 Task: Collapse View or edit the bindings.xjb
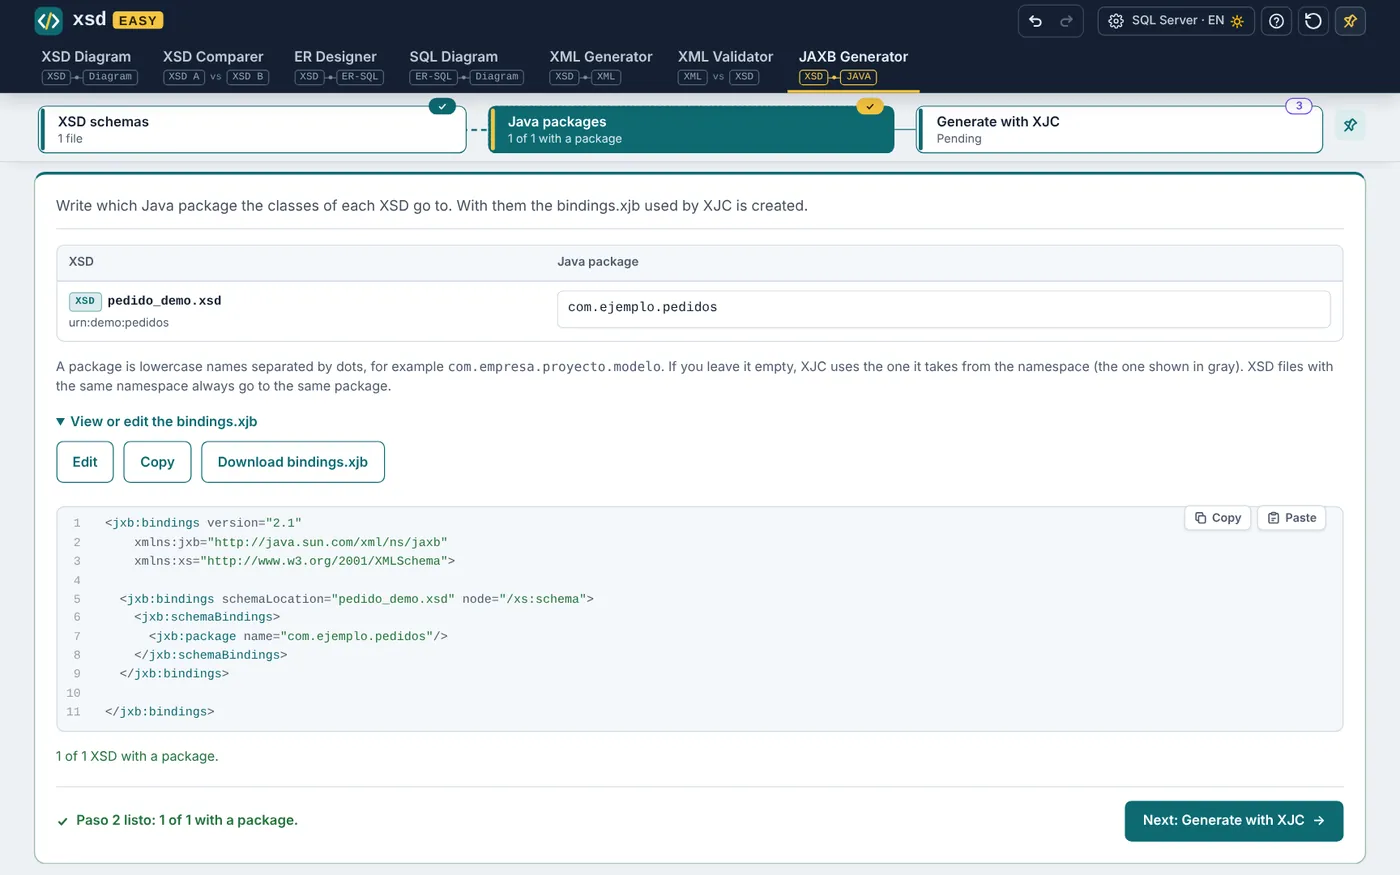click(x=157, y=422)
